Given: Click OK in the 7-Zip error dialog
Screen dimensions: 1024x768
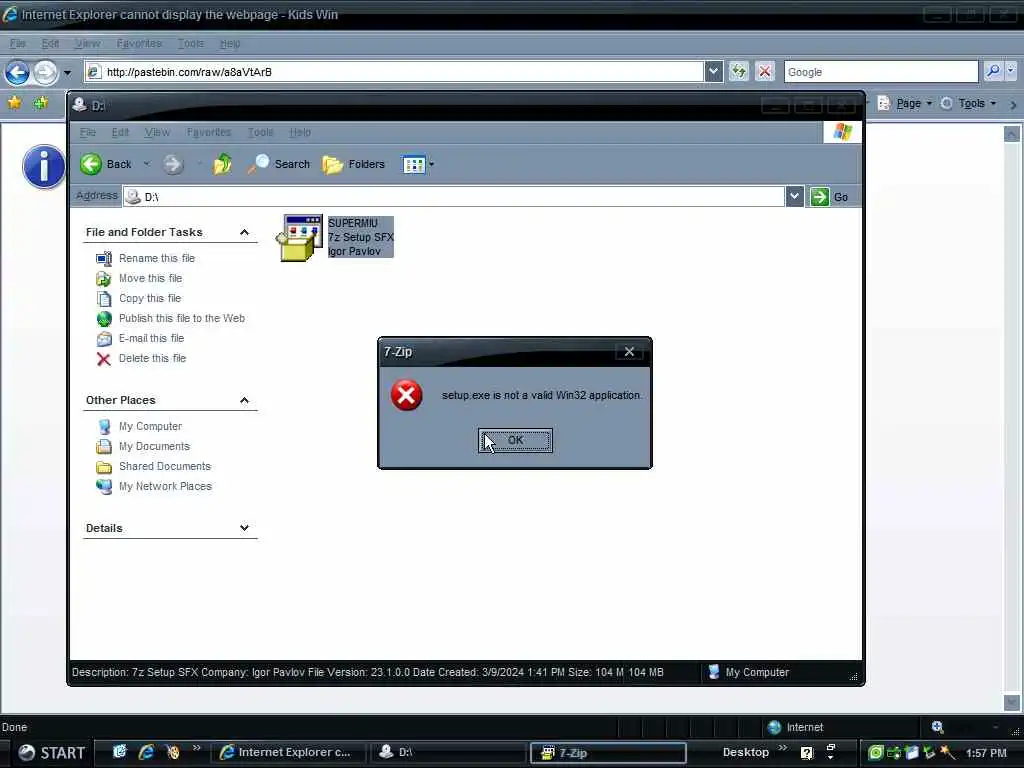Looking at the screenshot, I should [515, 440].
